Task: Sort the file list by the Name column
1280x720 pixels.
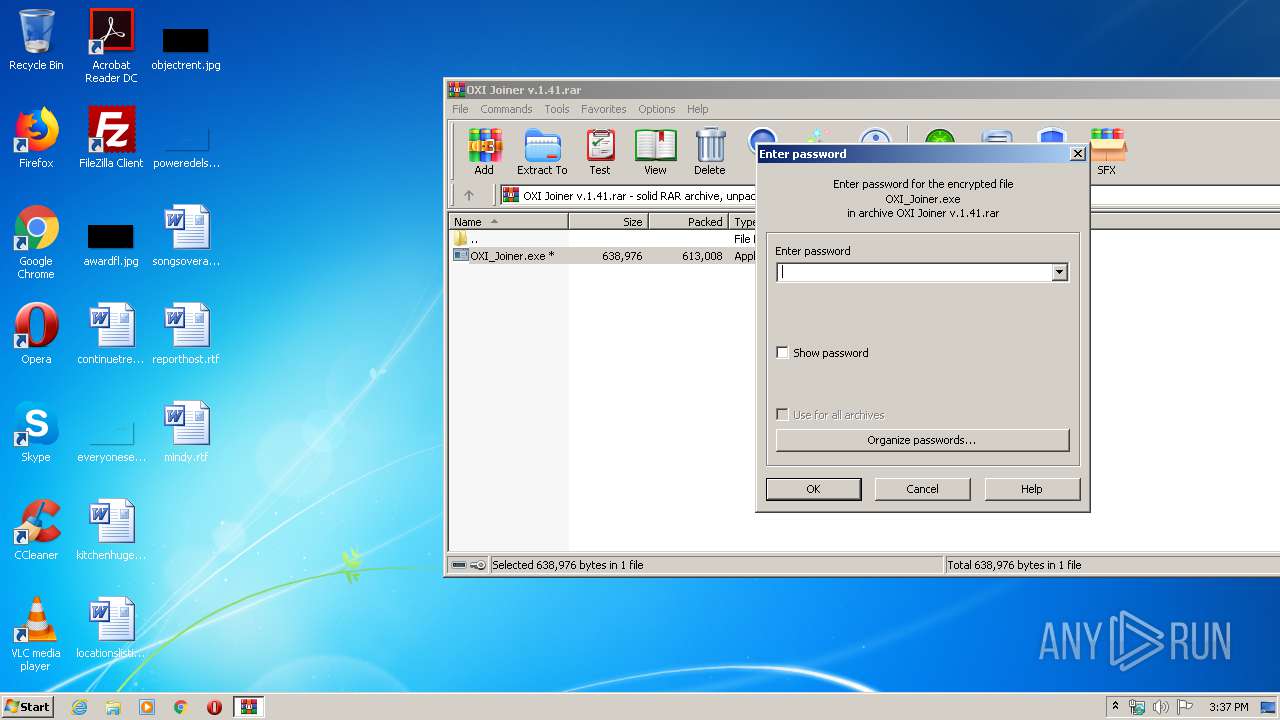Action: coord(508,222)
